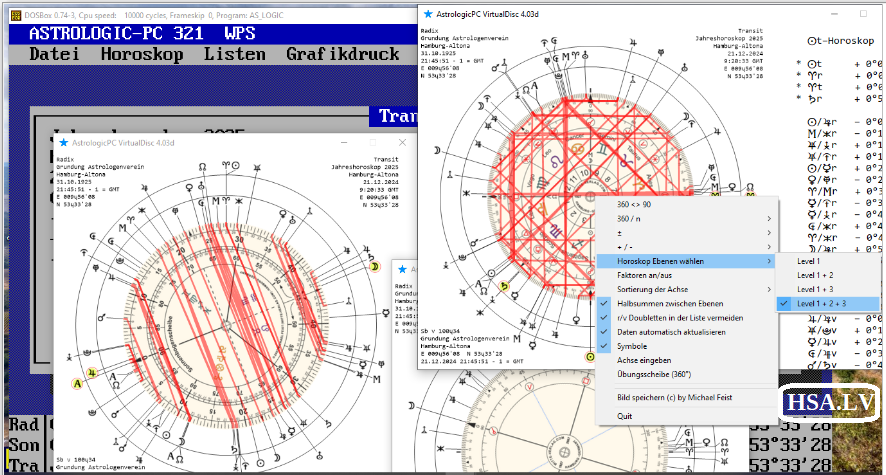Click Bild speichern to save the image

click(x=675, y=398)
